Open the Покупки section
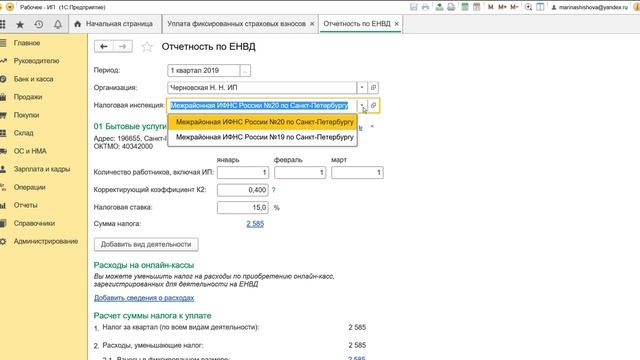This screenshot has height=360, width=640. tap(27, 115)
